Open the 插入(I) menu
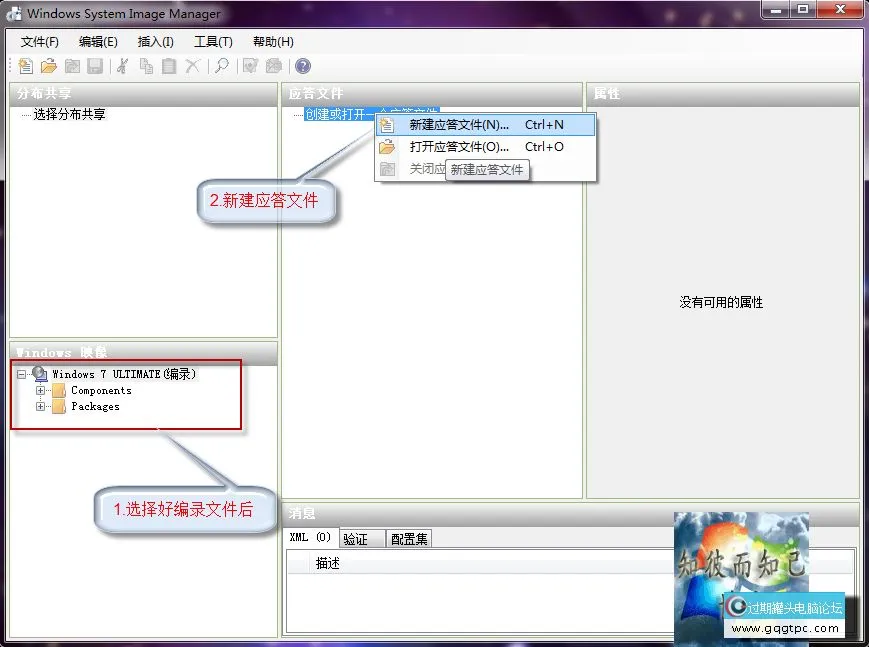The image size is (869, 647). click(155, 41)
